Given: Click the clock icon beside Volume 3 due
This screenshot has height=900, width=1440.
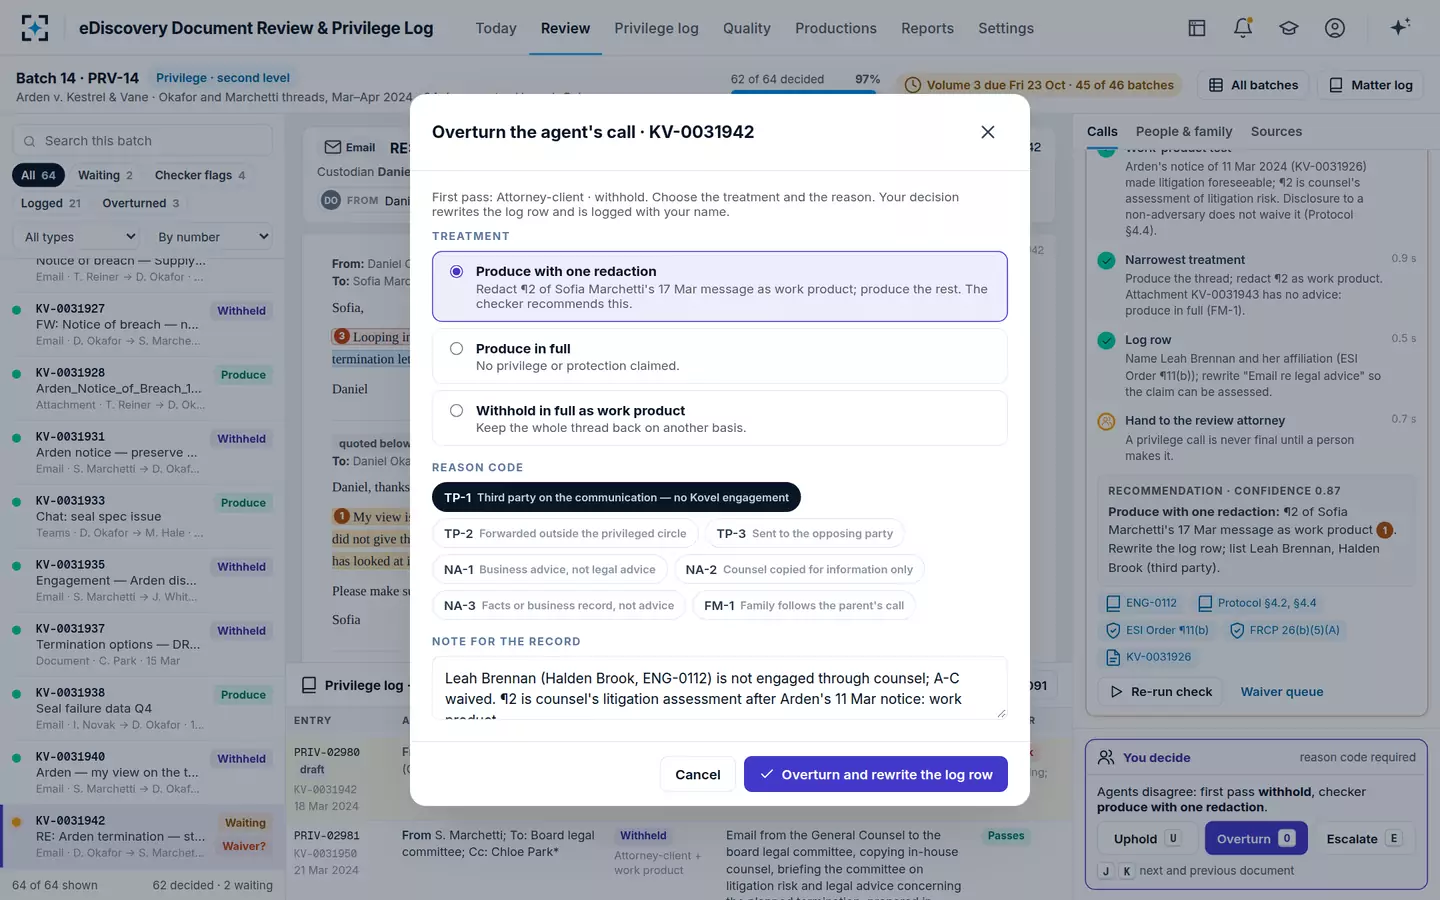Looking at the screenshot, I should (913, 85).
